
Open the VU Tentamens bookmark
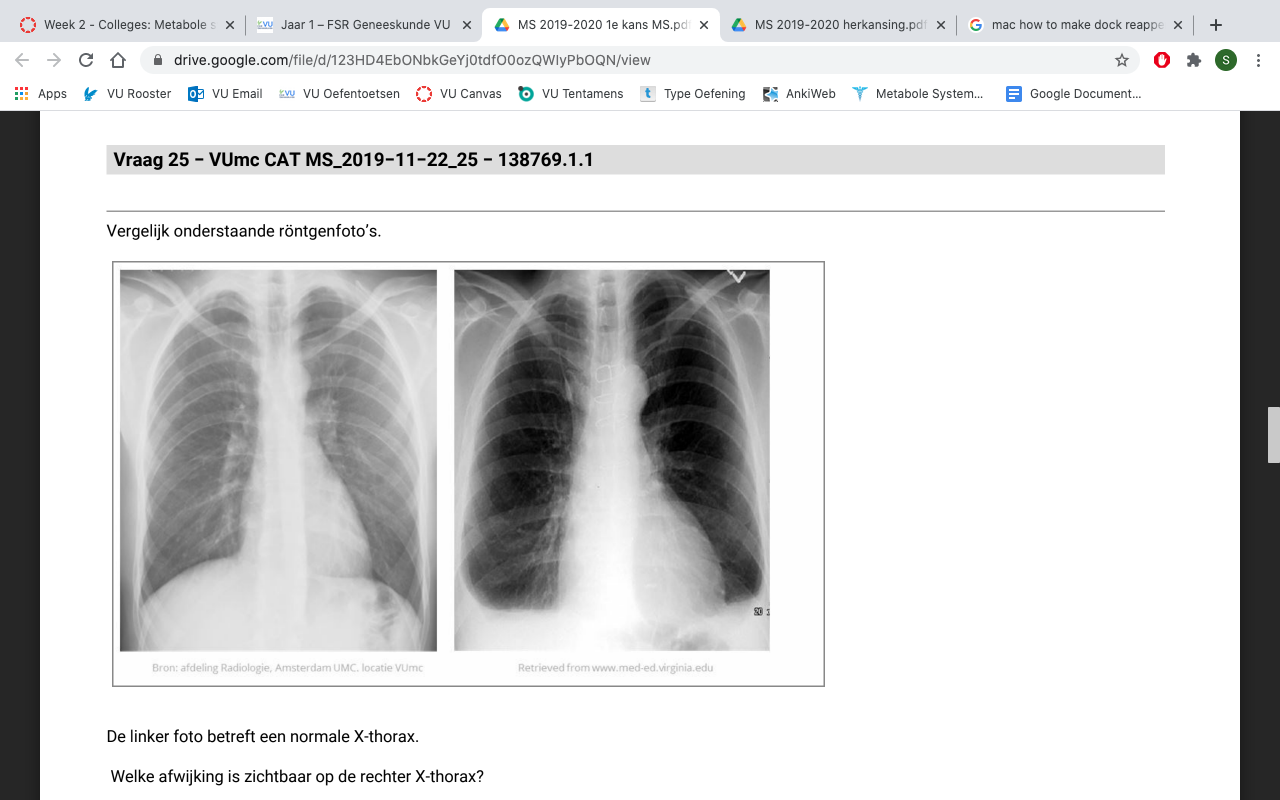[x=571, y=94]
